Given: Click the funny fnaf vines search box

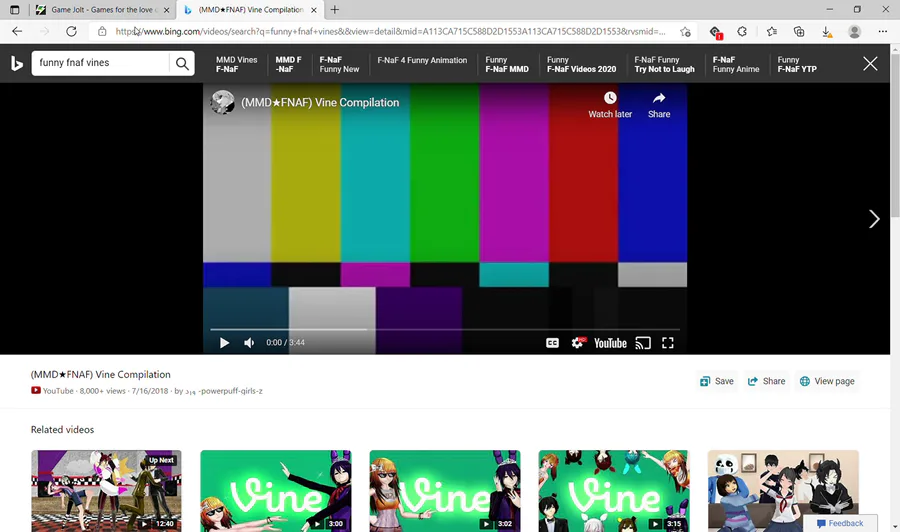Looking at the screenshot, I should [x=101, y=63].
